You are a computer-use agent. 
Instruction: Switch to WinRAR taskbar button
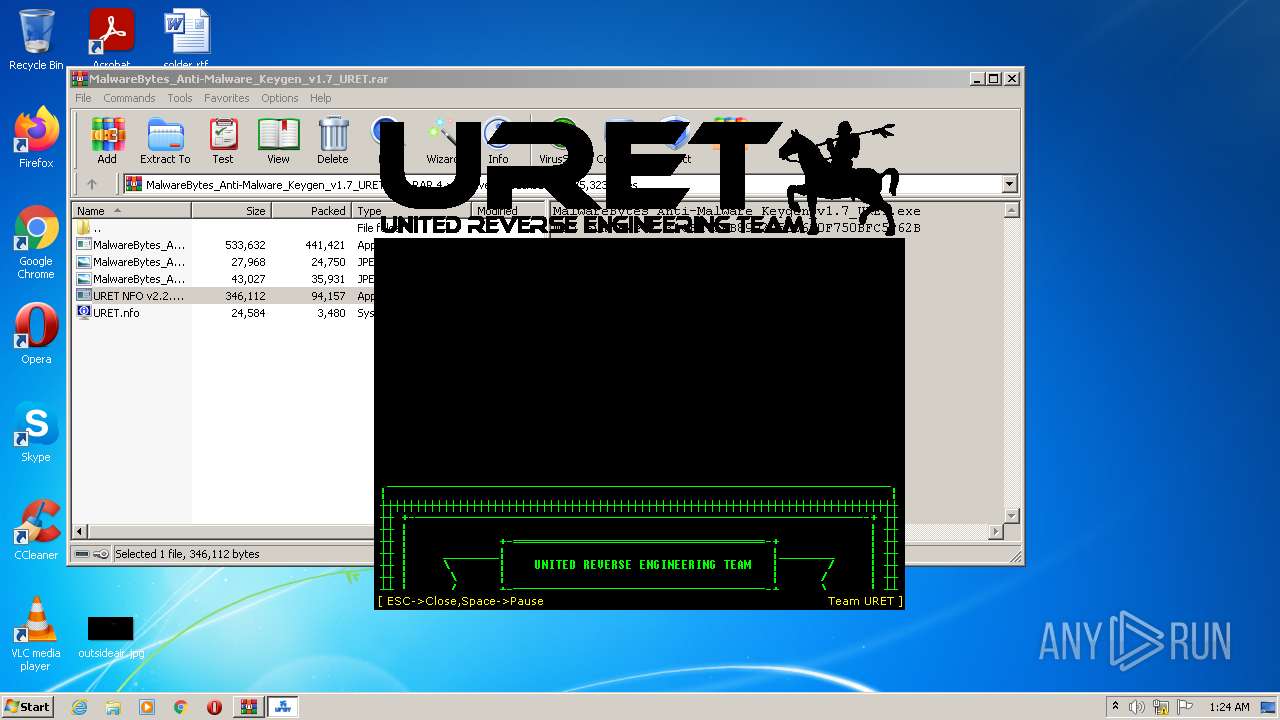249,707
